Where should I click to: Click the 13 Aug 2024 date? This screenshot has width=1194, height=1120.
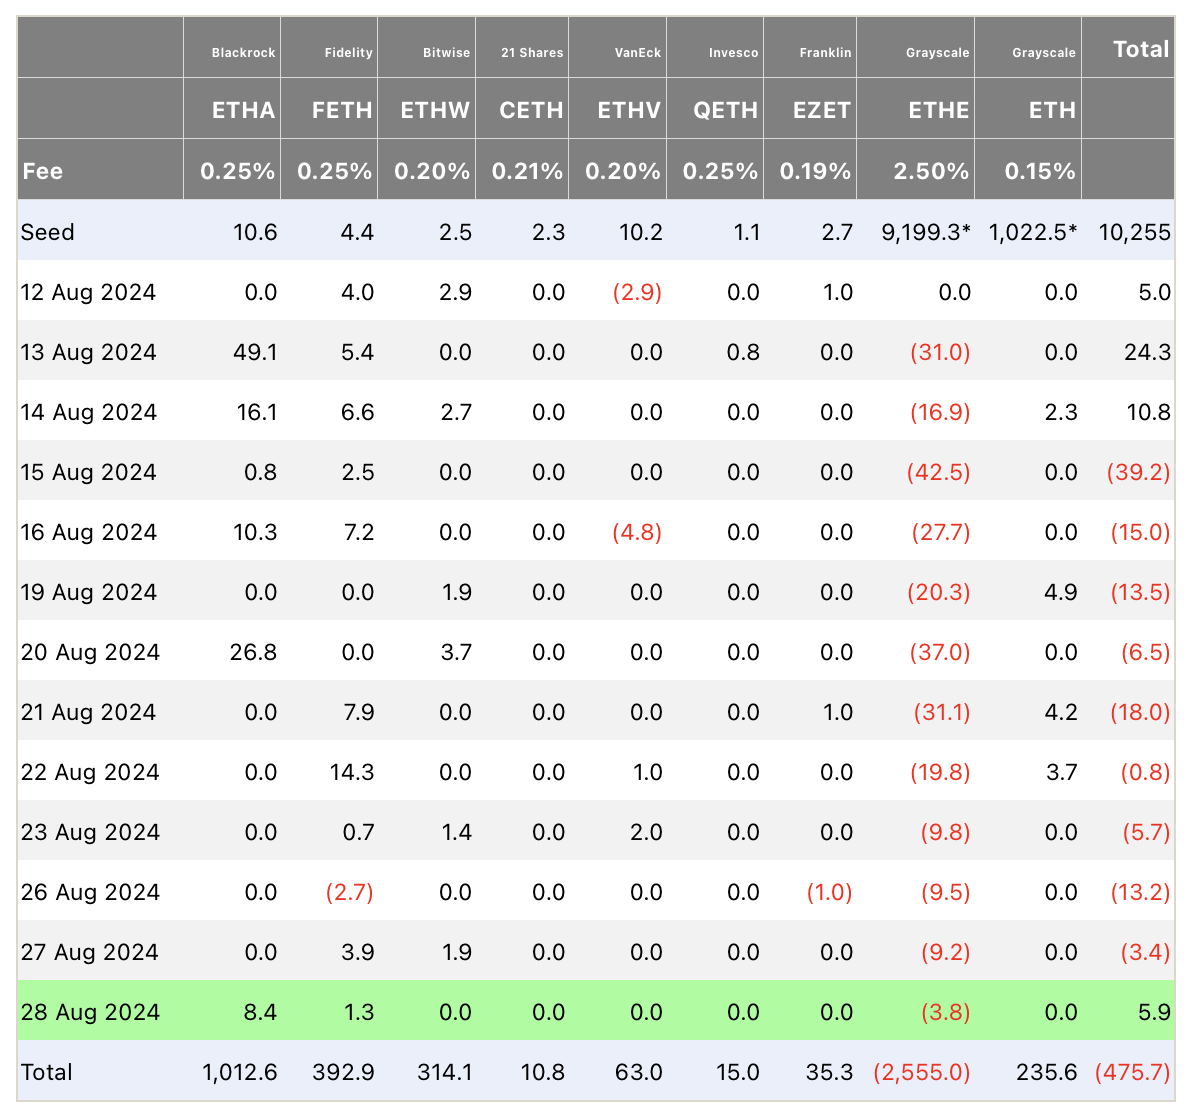88,353
